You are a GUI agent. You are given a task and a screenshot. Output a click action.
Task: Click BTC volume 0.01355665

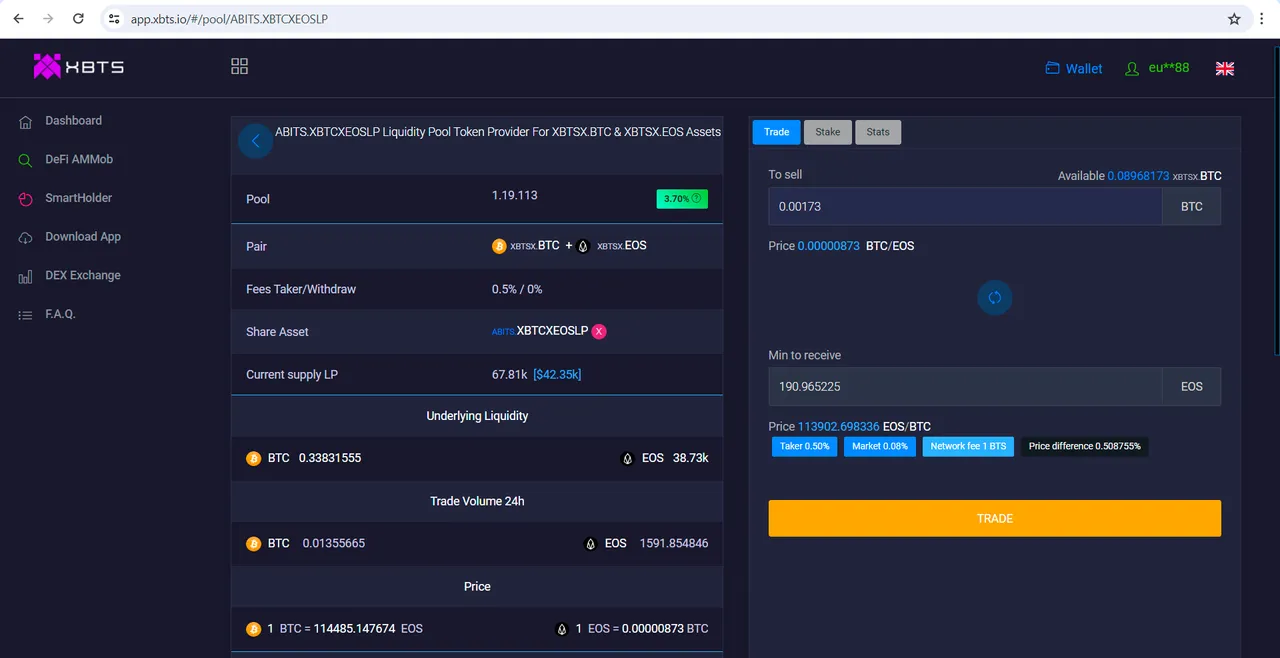point(334,544)
